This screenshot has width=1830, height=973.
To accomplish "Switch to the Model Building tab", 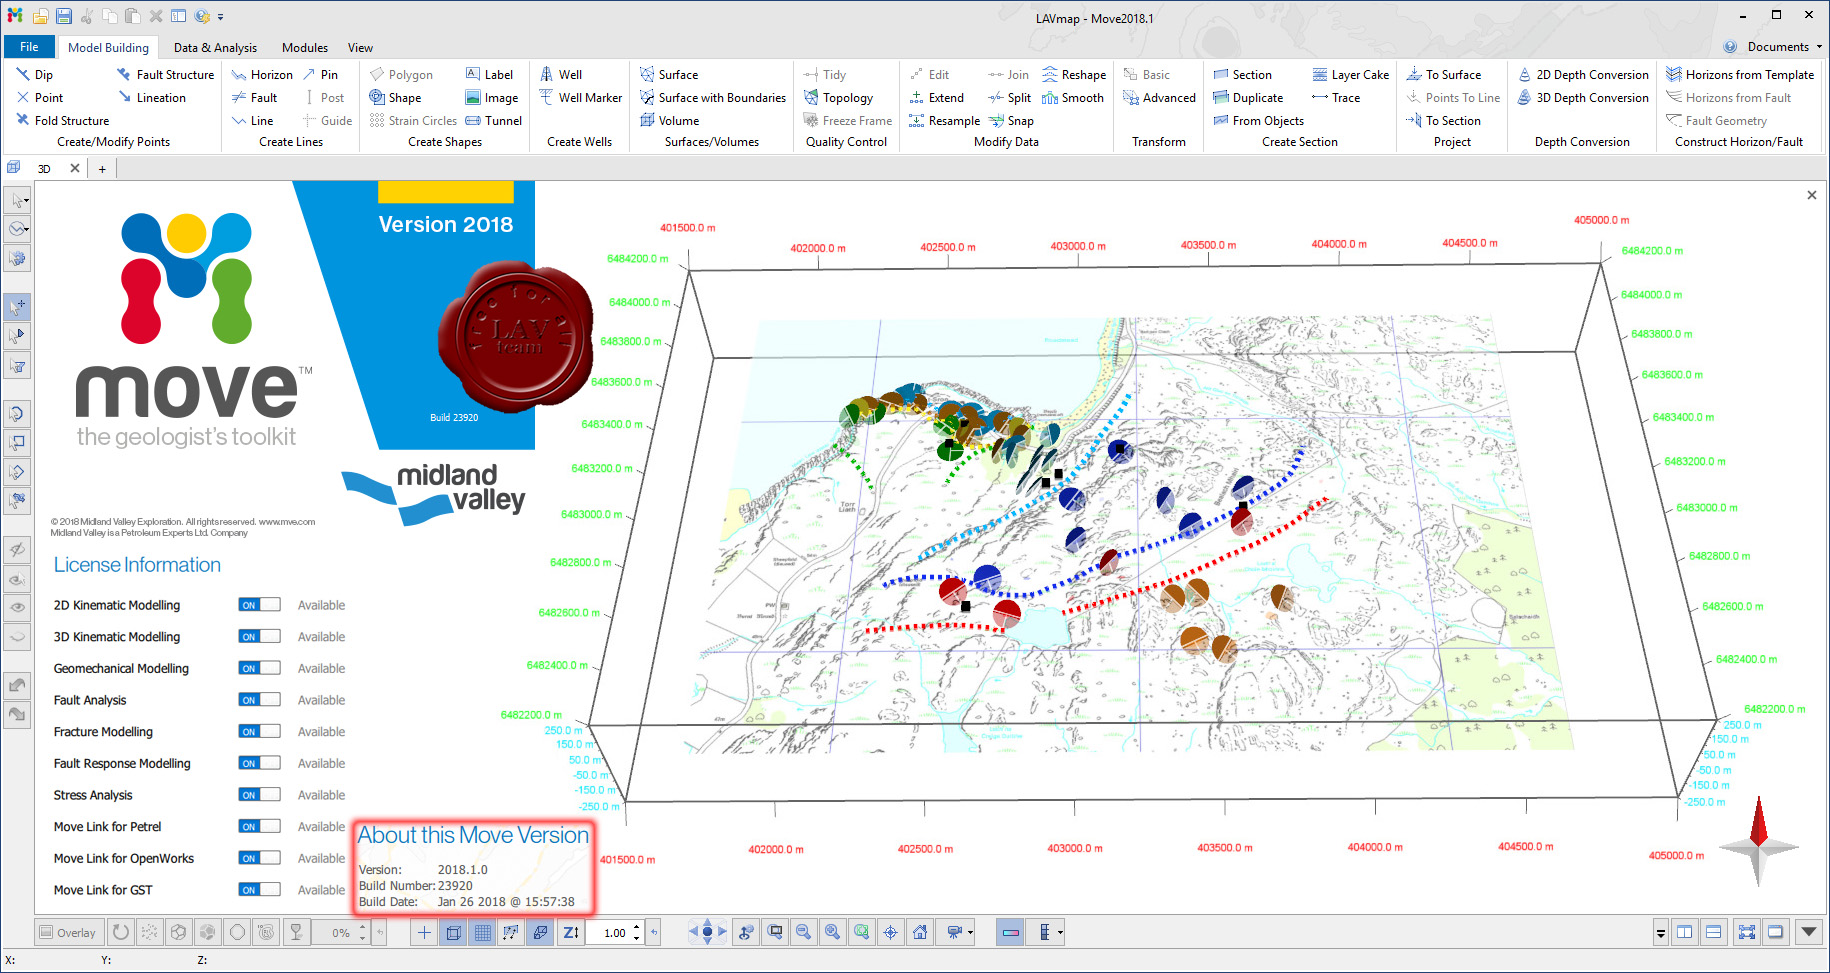I will 108,47.
